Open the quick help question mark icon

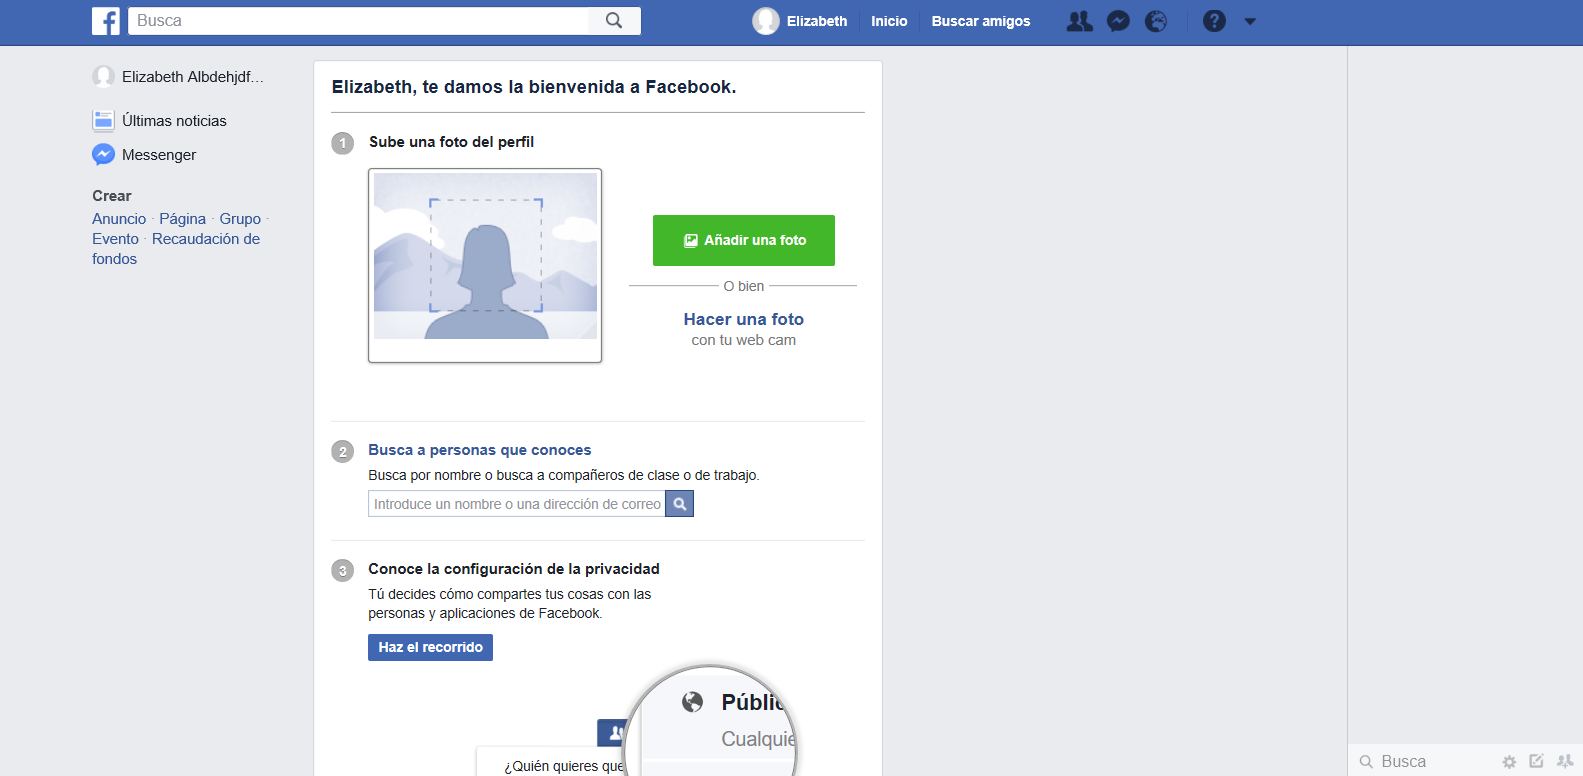click(x=1214, y=21)
